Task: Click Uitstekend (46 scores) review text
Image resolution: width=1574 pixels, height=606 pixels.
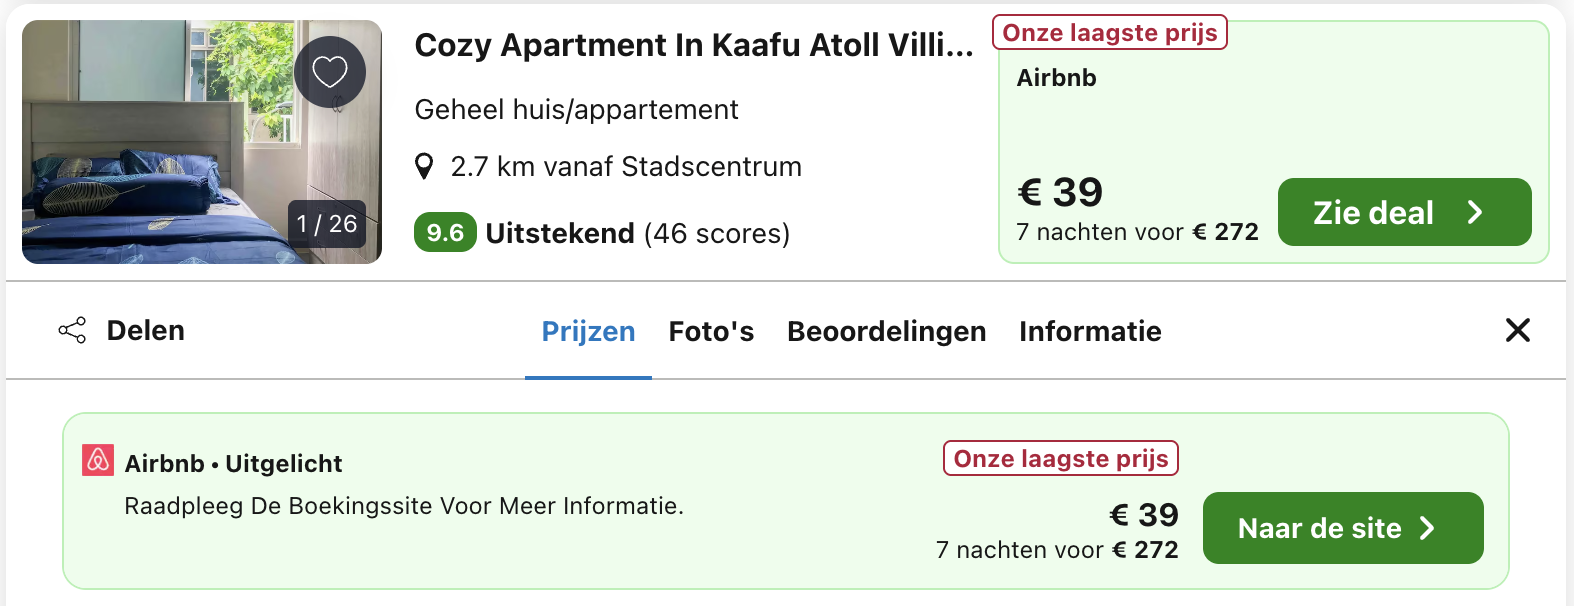Action: tap(637, 234)
